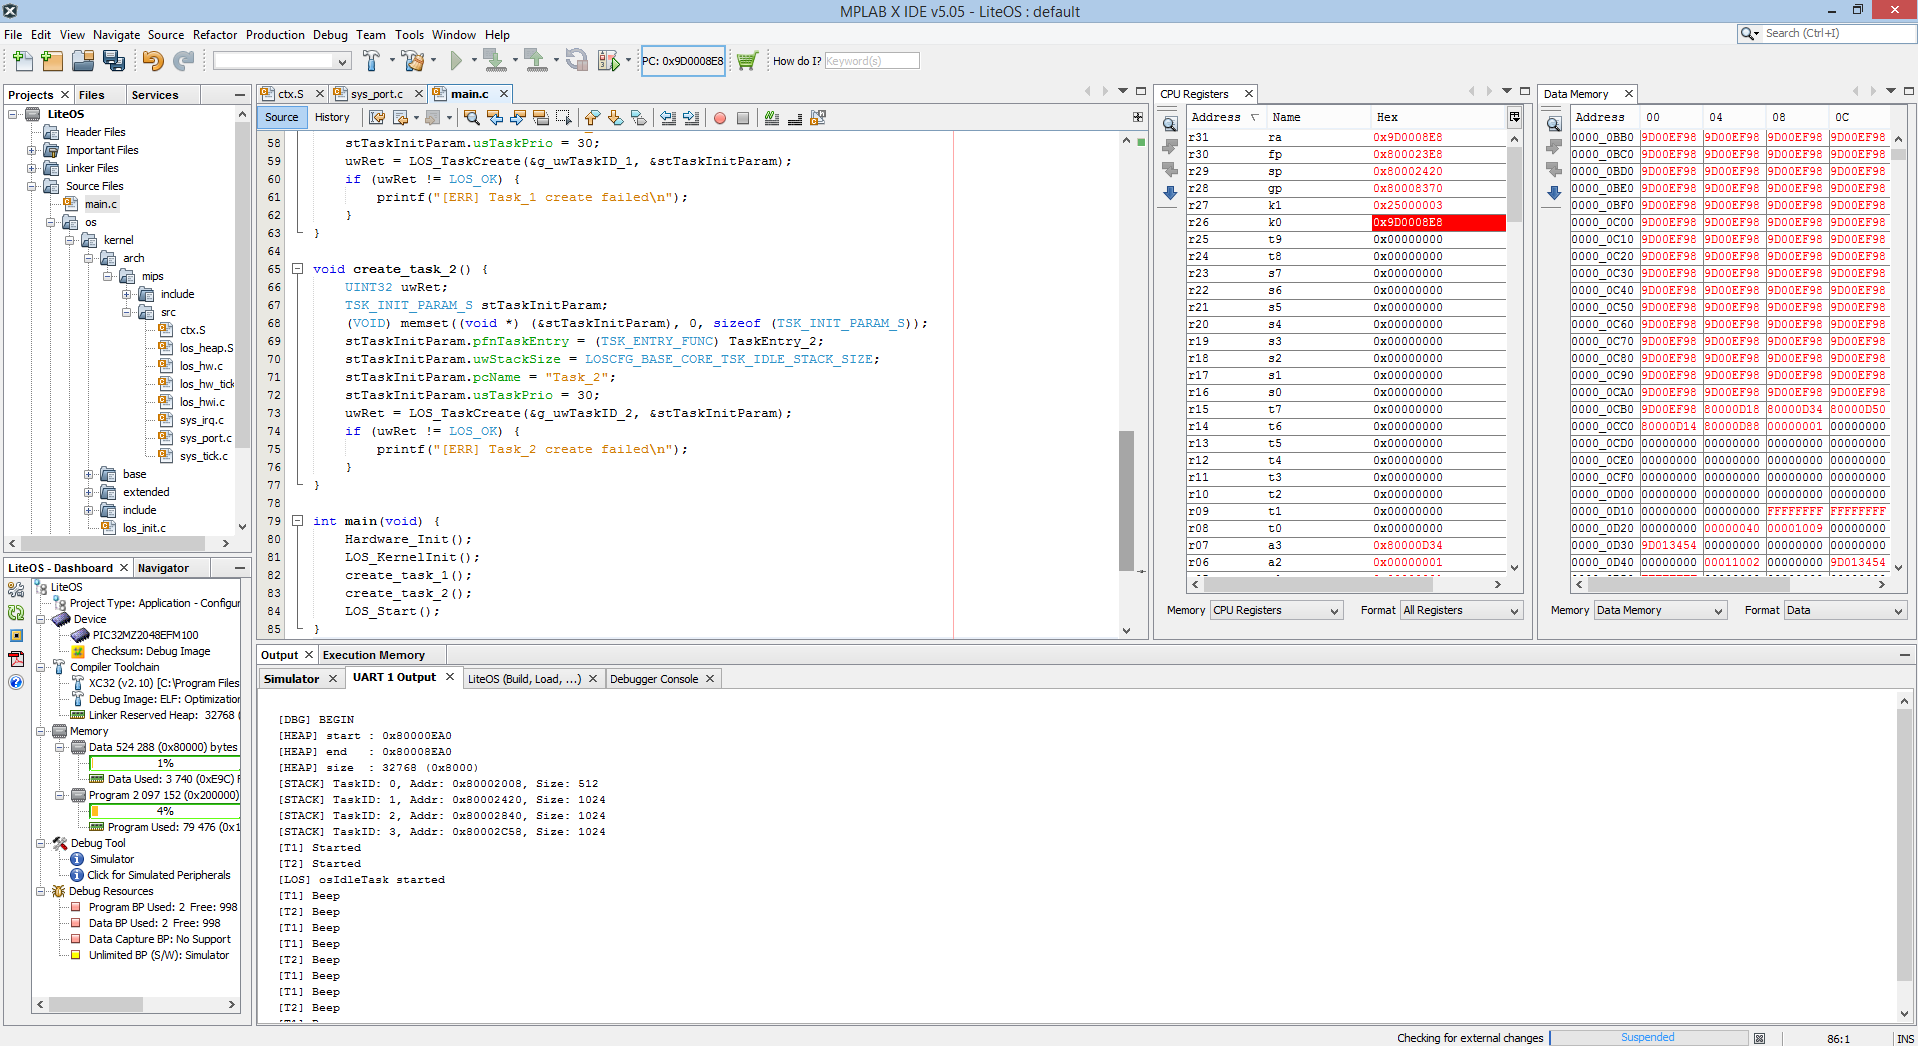Open the Format dropdown showing All Registers
Image resolution: width=1918 pixels, height=1046 pixels.
tap(1460, 610)
